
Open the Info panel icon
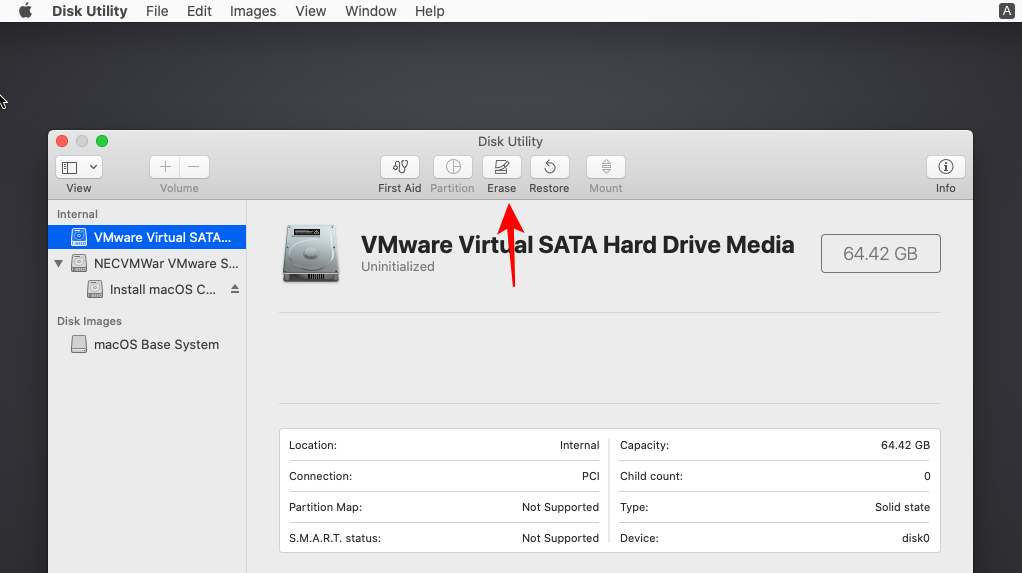point(945,167)
